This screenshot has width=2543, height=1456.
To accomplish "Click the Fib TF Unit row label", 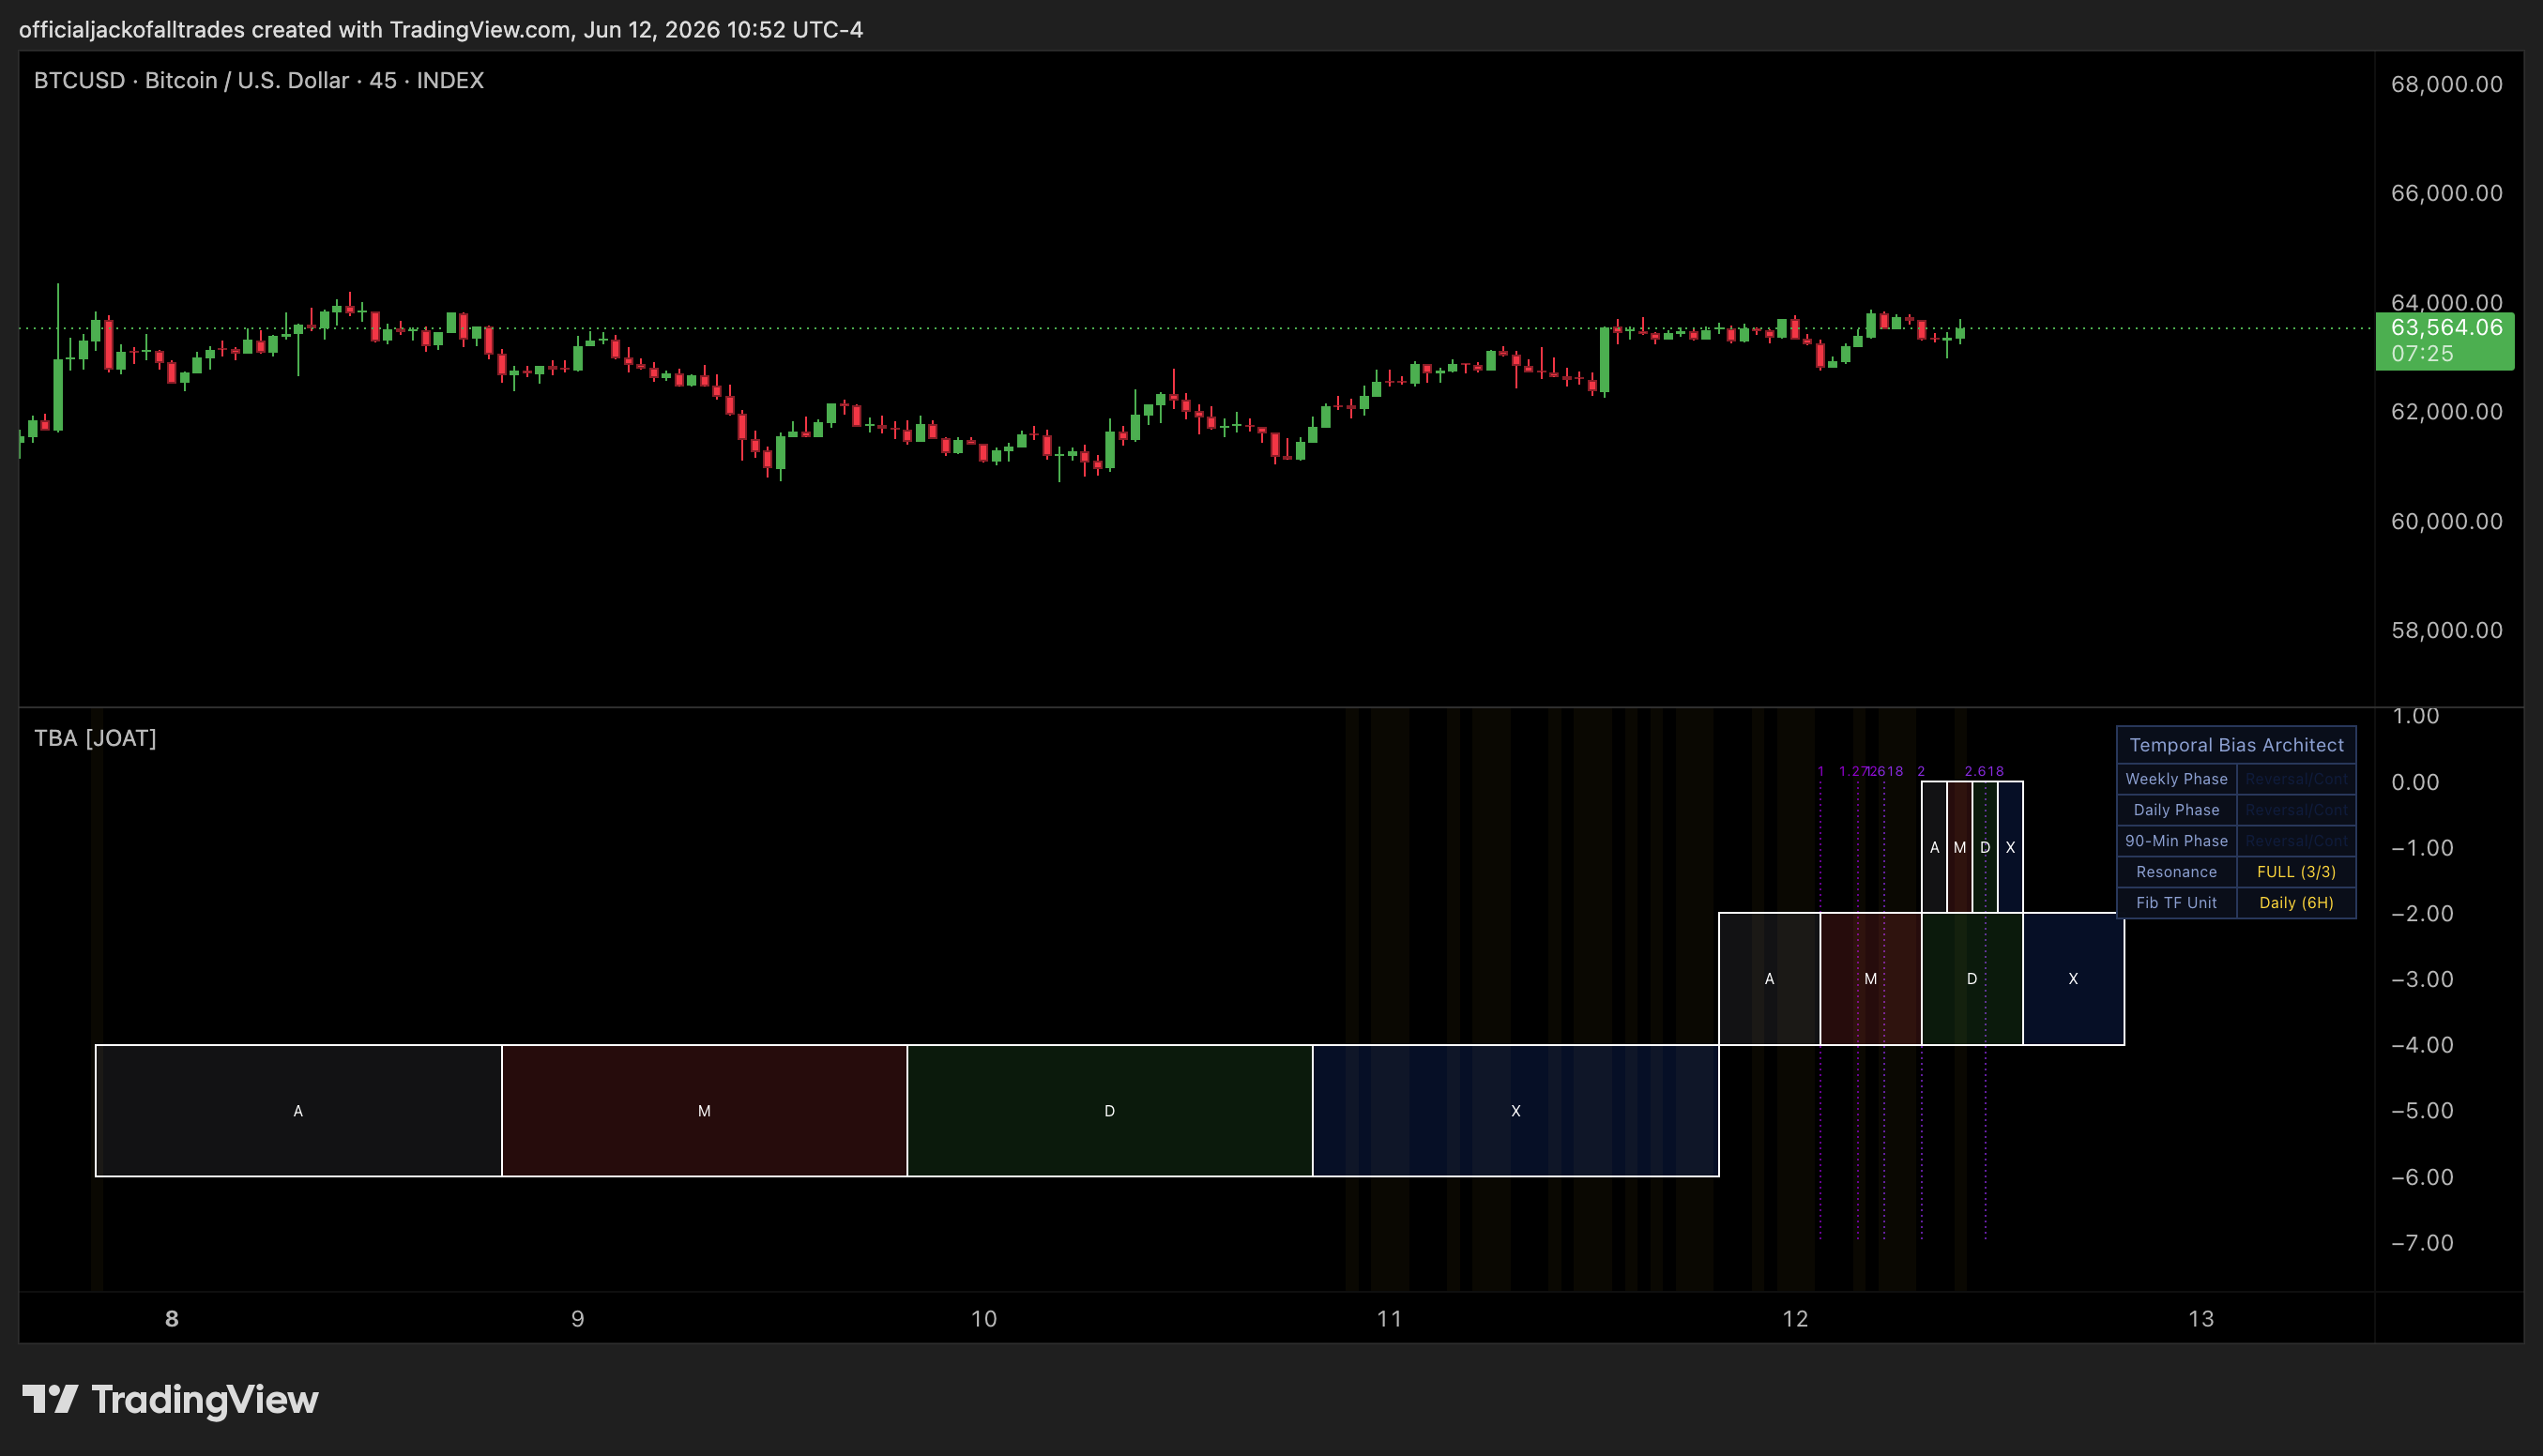I will click(x=2176, y=903).
